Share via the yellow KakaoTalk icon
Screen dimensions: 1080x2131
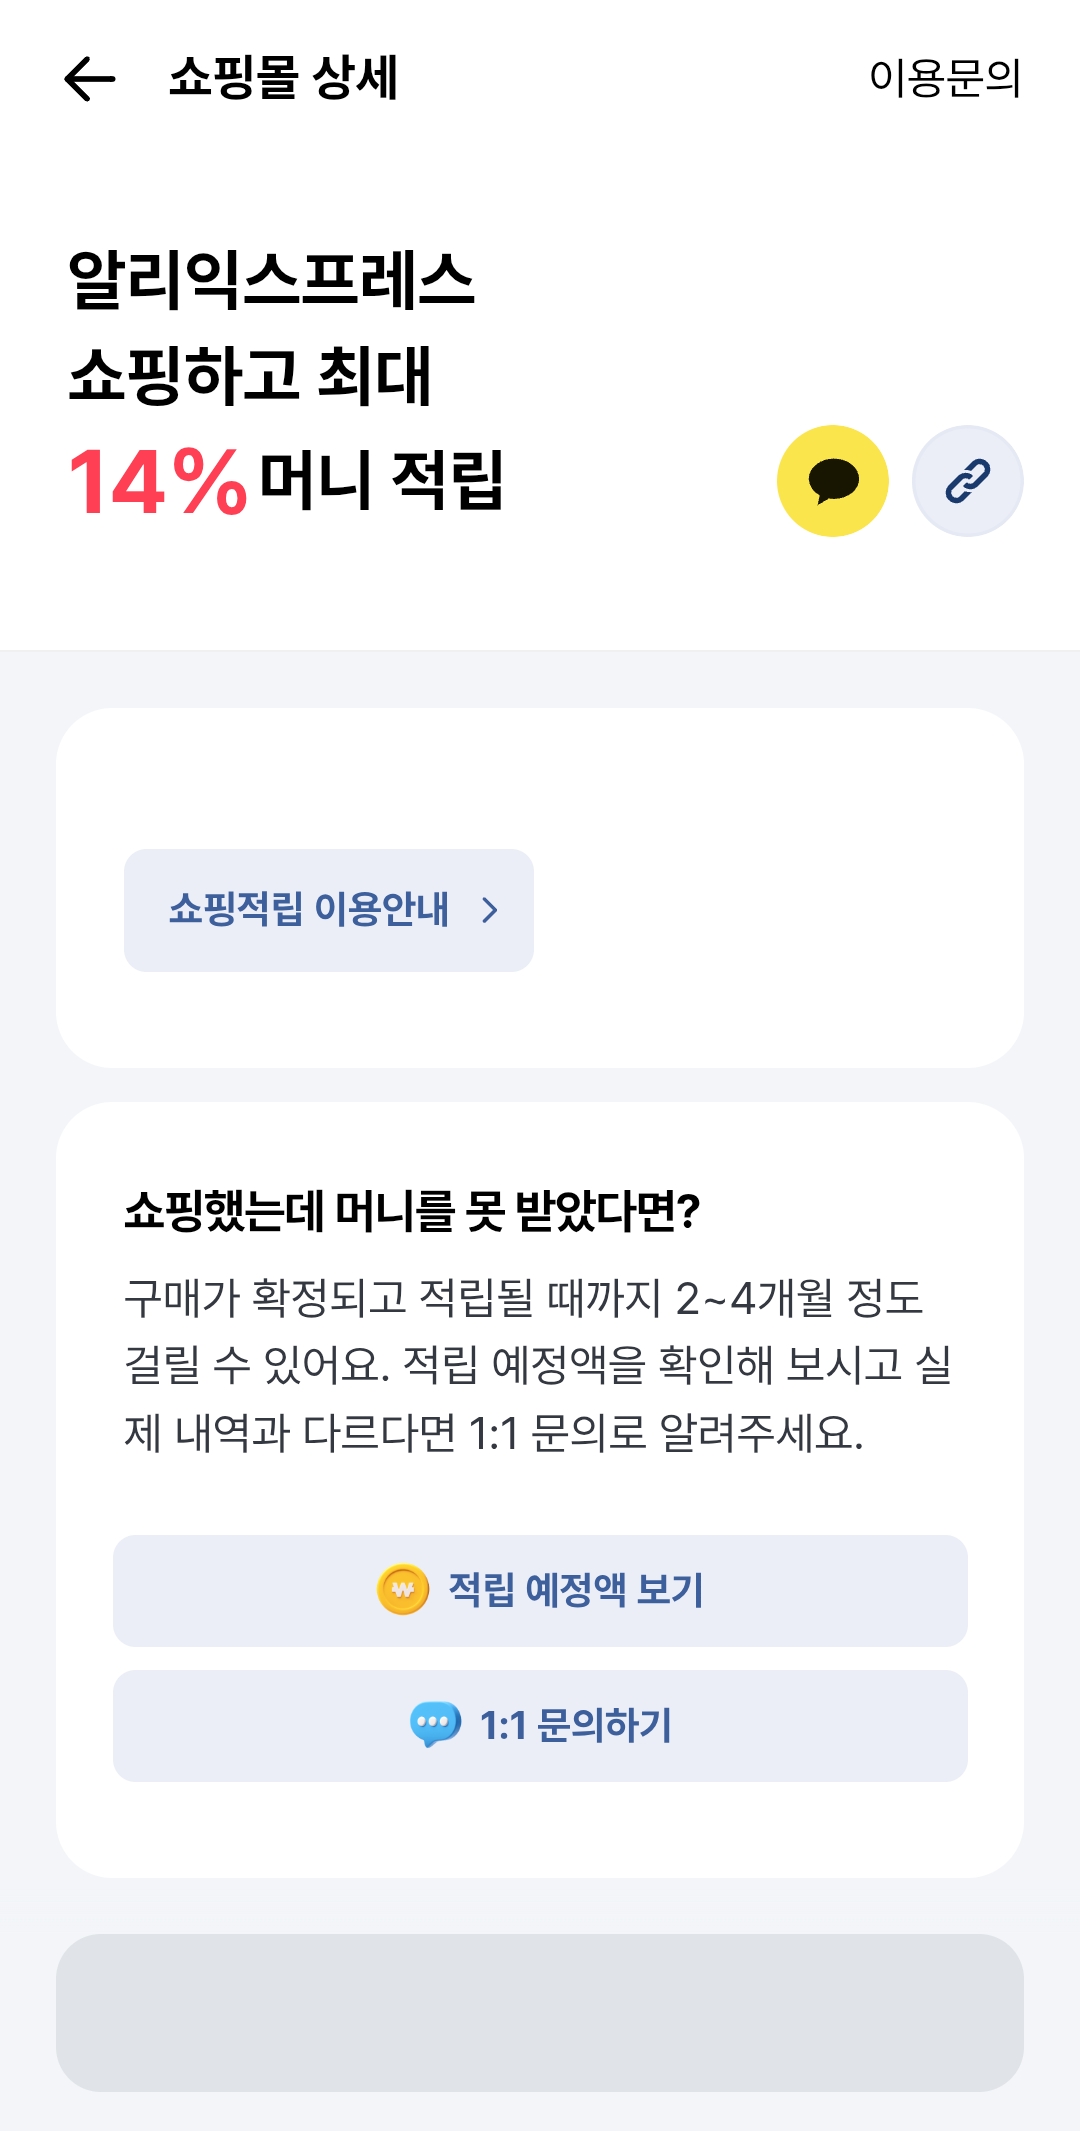pos(832,481)
